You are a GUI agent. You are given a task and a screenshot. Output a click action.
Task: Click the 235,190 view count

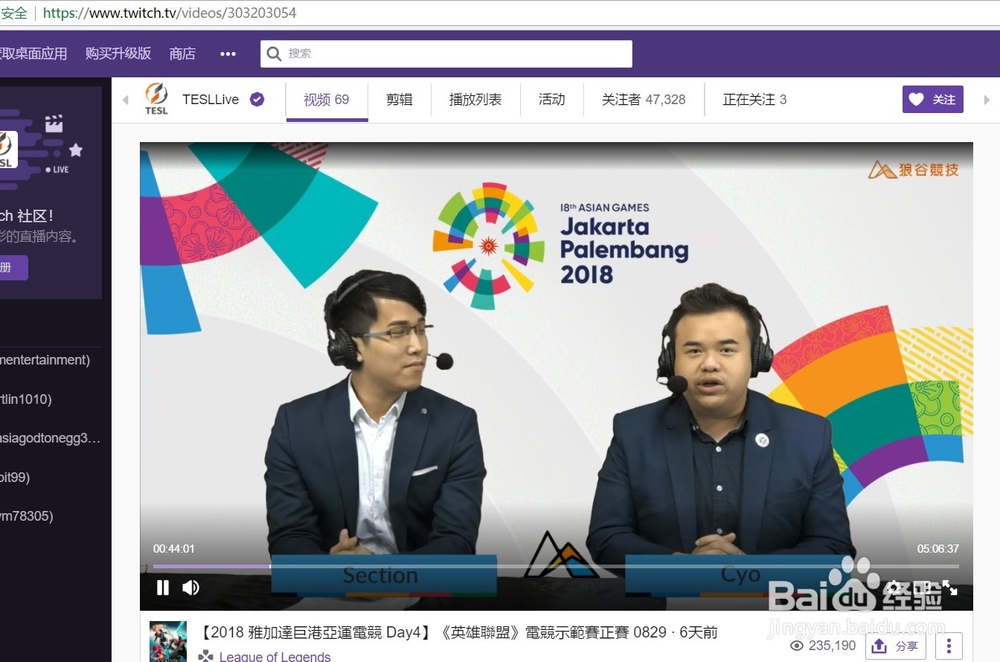pyautogui.click(x=823, y=645)
